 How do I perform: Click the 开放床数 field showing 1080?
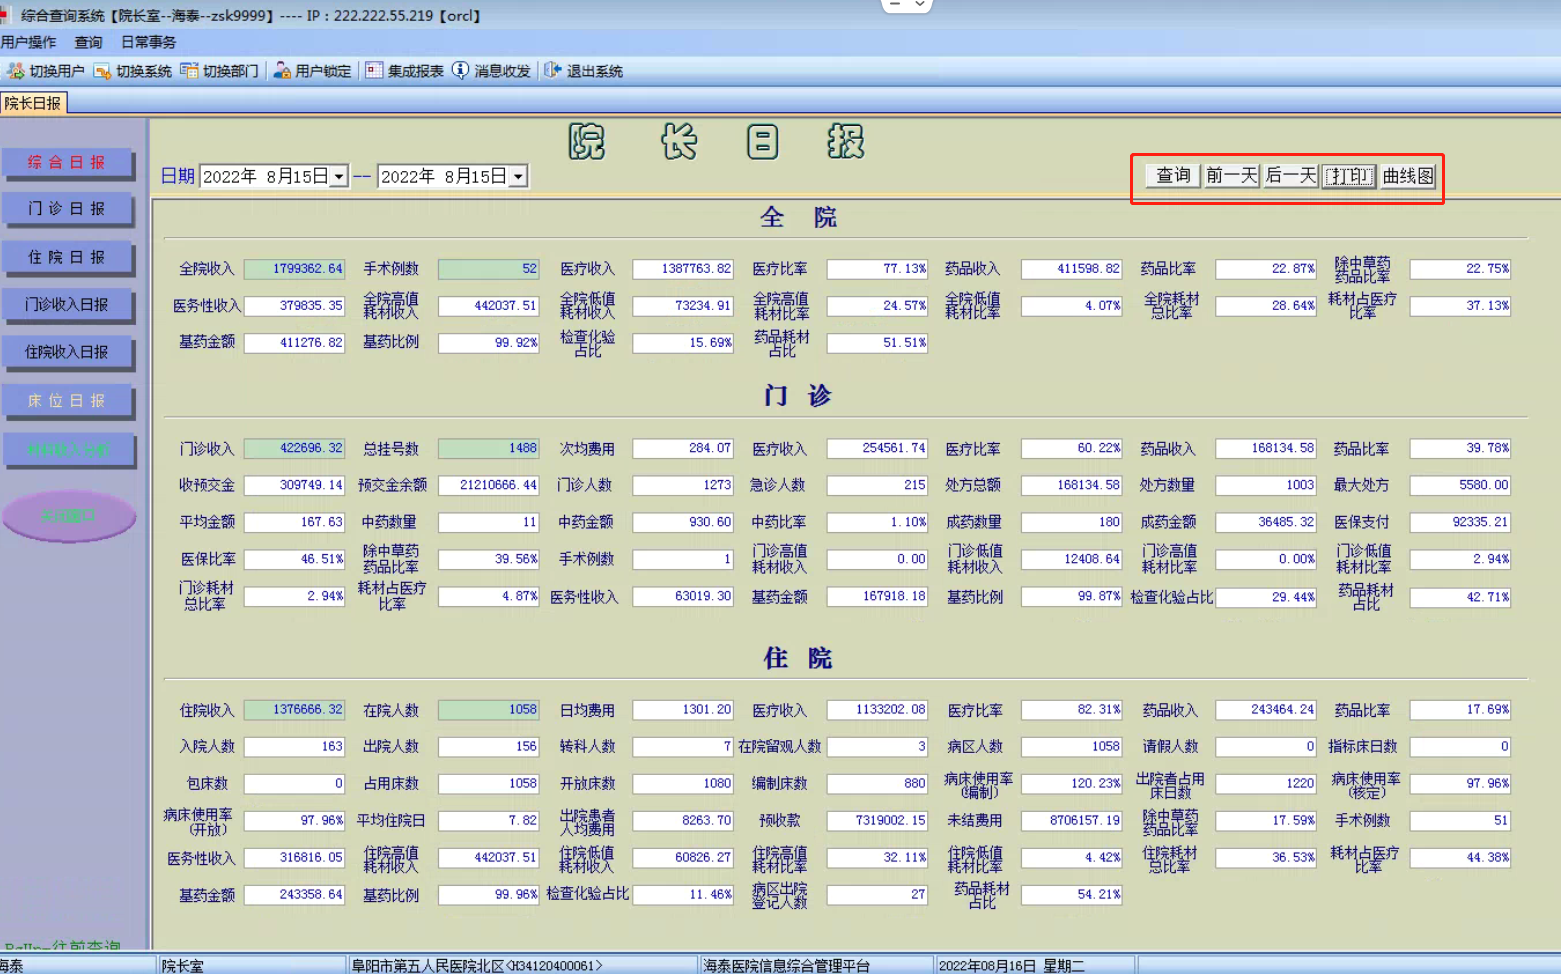683,785
